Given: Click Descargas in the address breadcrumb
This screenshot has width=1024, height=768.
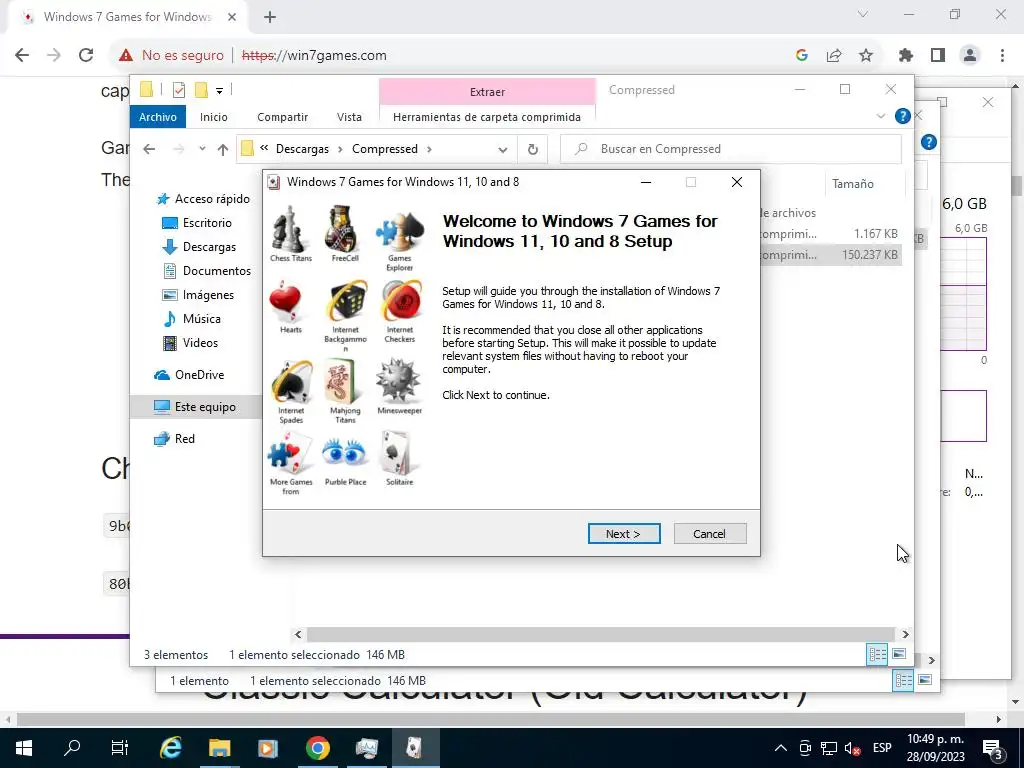Looking at the screenshot, I should click(x=302, y=149).
